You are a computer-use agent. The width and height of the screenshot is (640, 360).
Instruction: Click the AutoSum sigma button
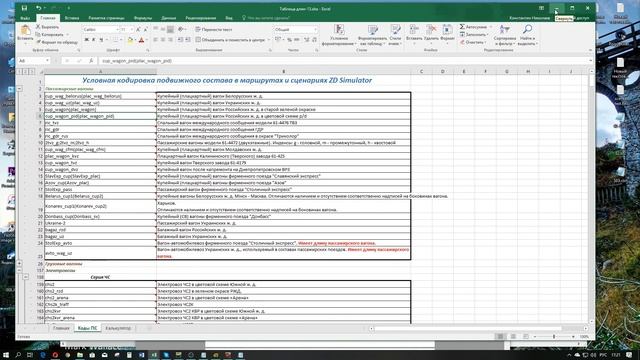[x=462, y=27]
